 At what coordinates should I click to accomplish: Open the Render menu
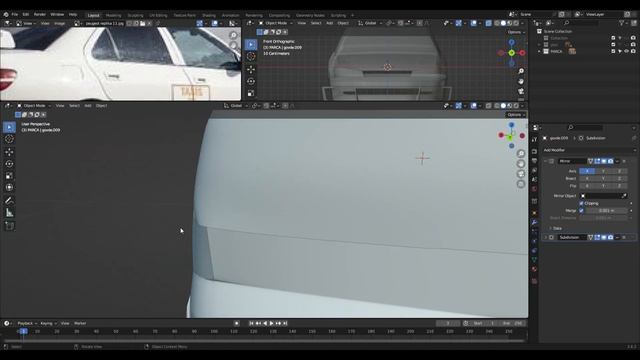[40, 14]
